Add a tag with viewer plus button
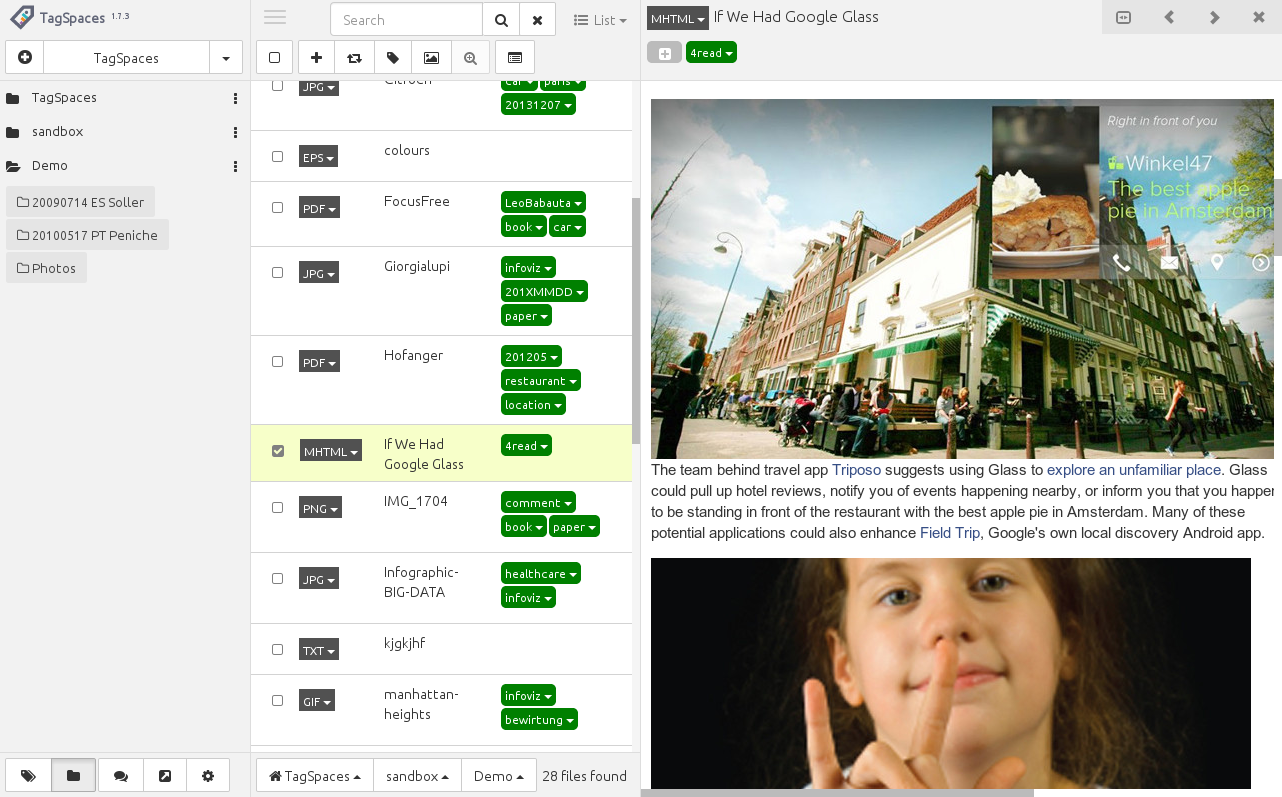 (664, 53)
